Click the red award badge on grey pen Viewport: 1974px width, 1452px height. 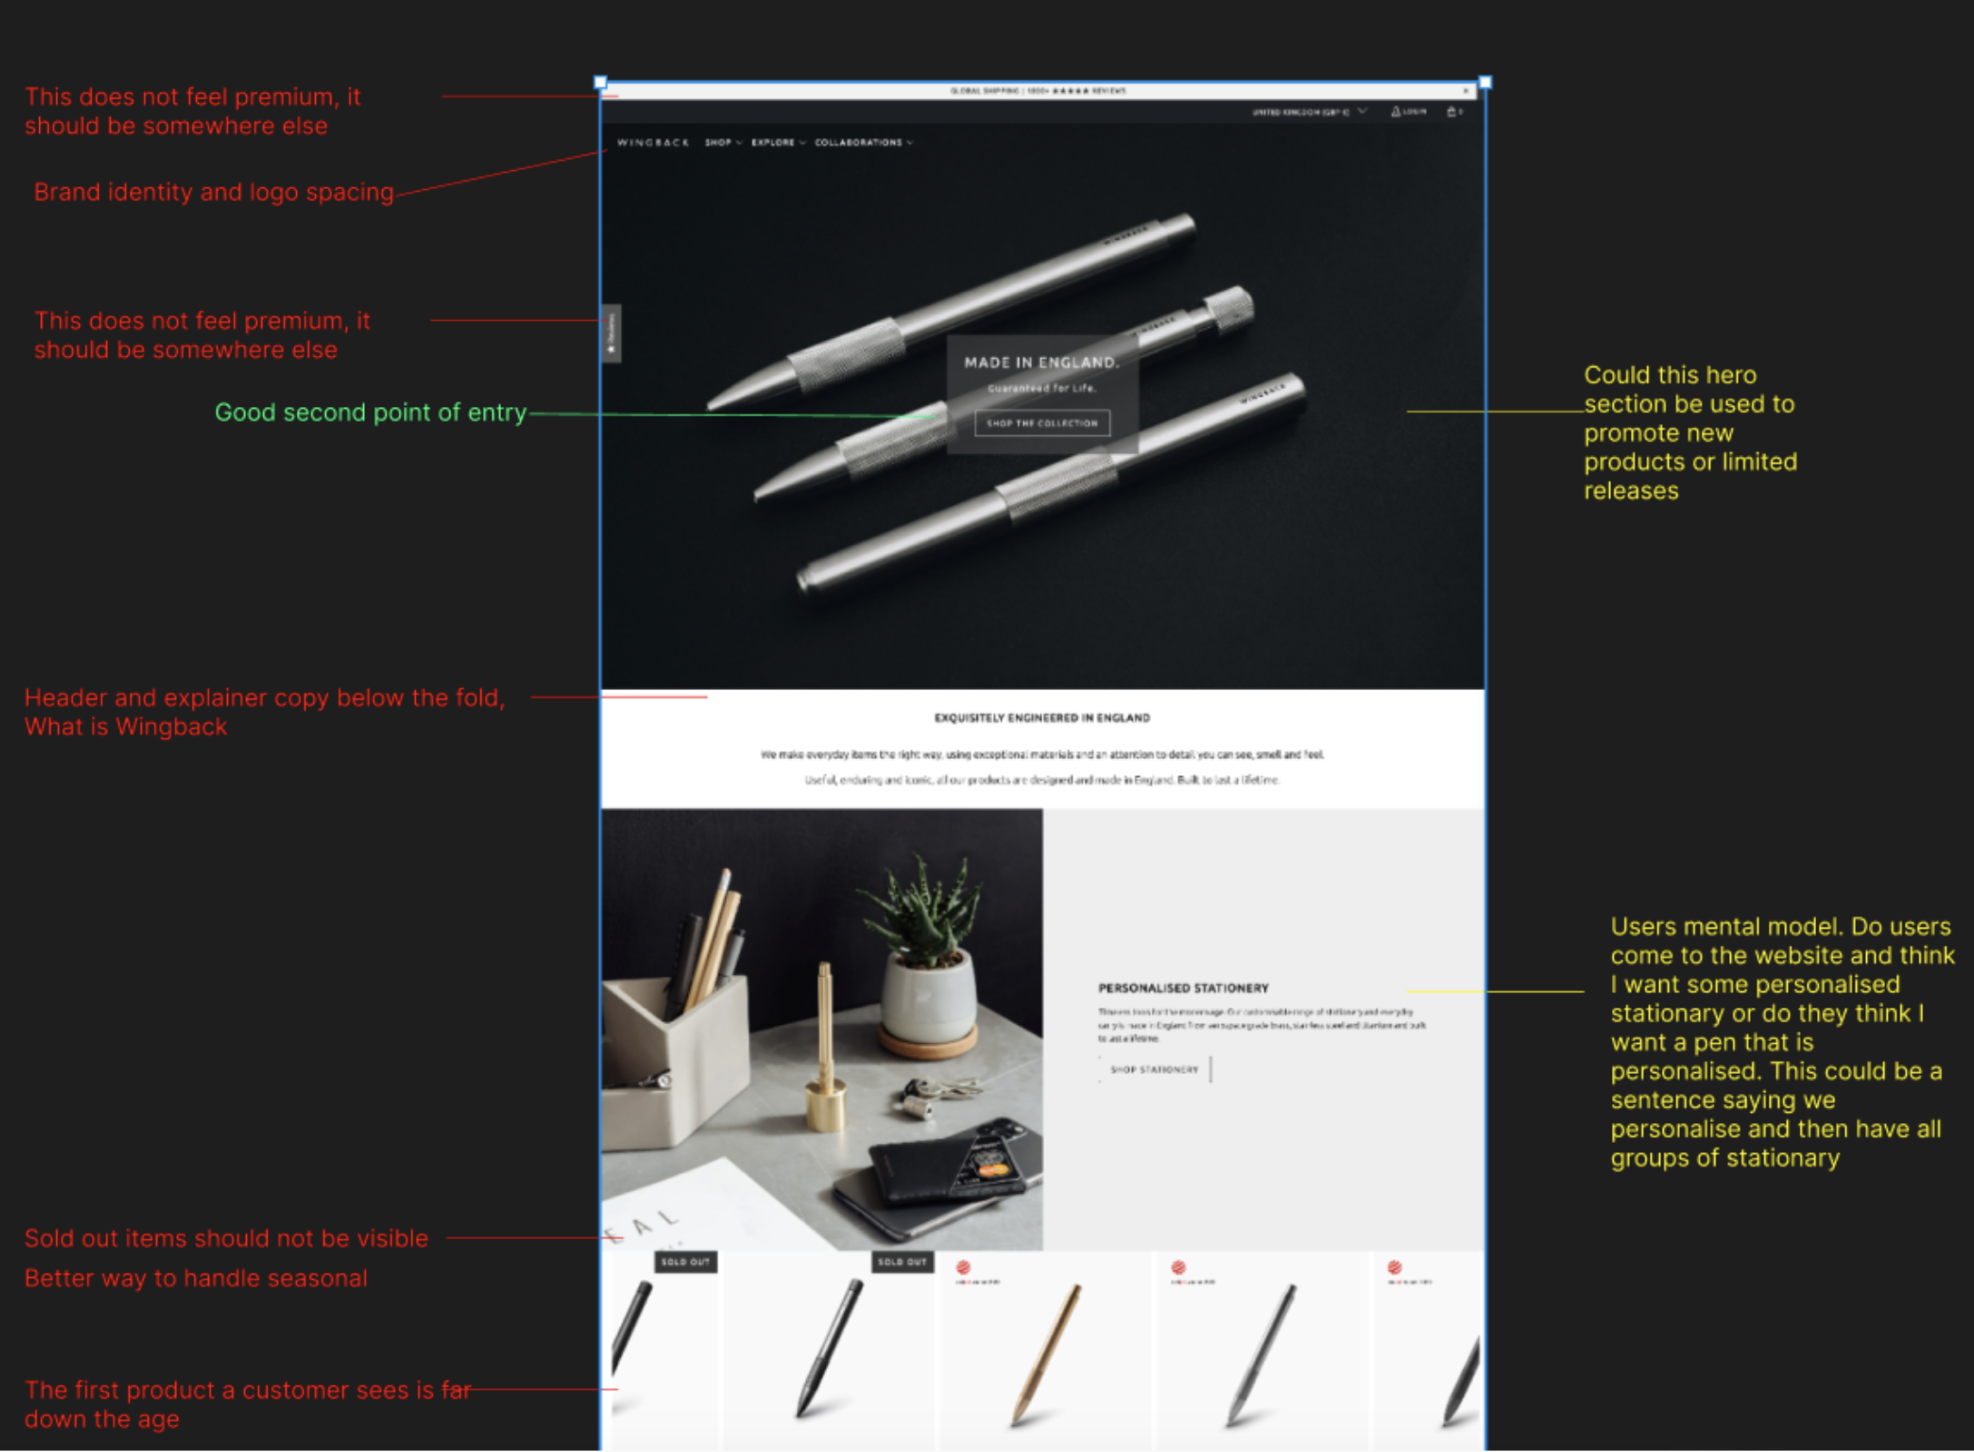click(x=1178, y=1268)
